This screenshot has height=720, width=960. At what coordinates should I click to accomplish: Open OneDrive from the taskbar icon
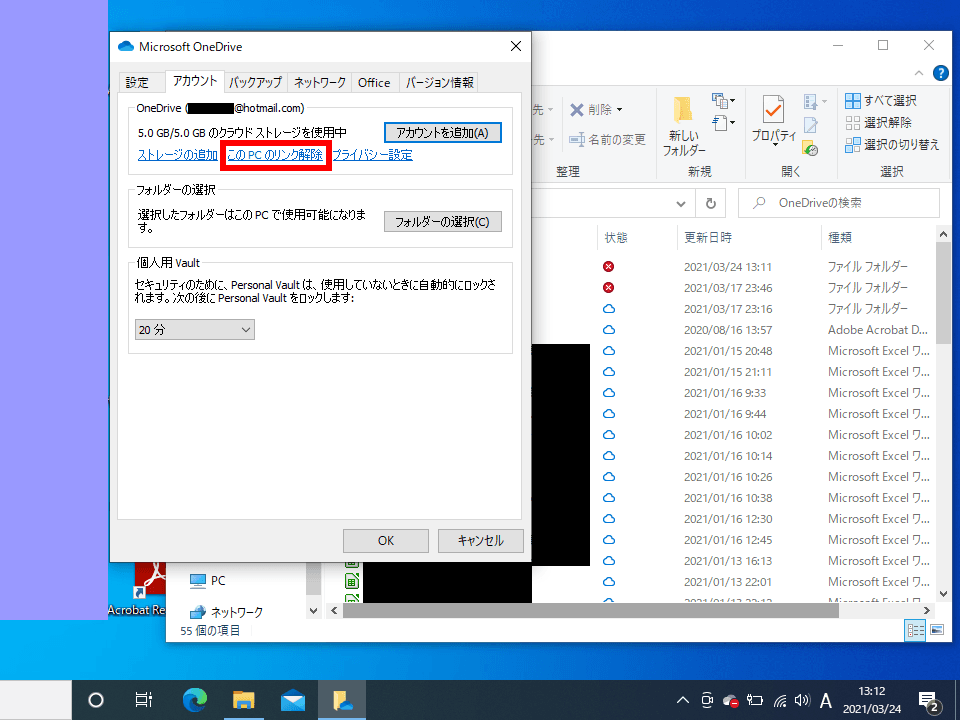(x=342, y=699)
